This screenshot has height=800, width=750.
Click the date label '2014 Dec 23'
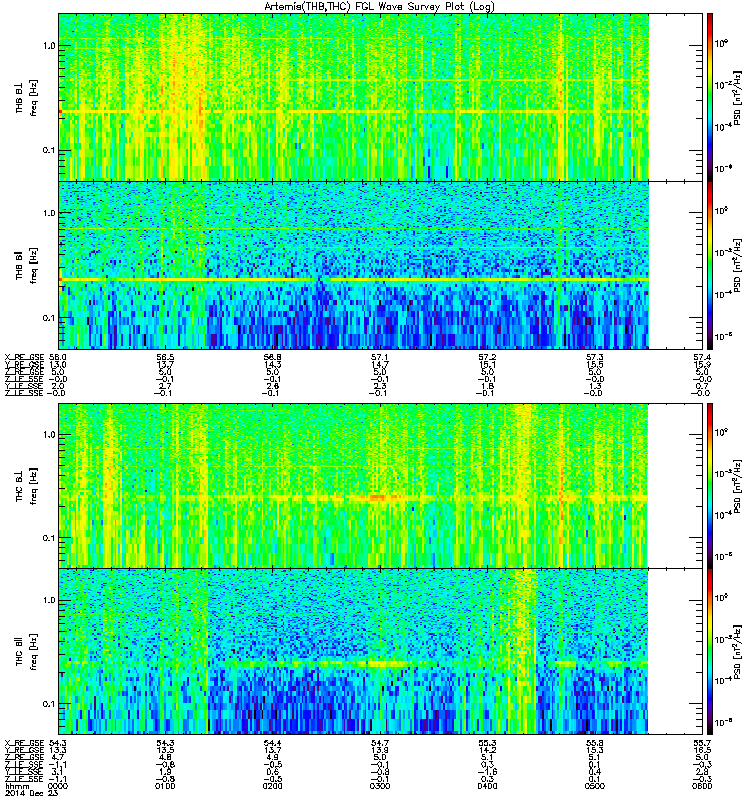[x=31, y=793]
